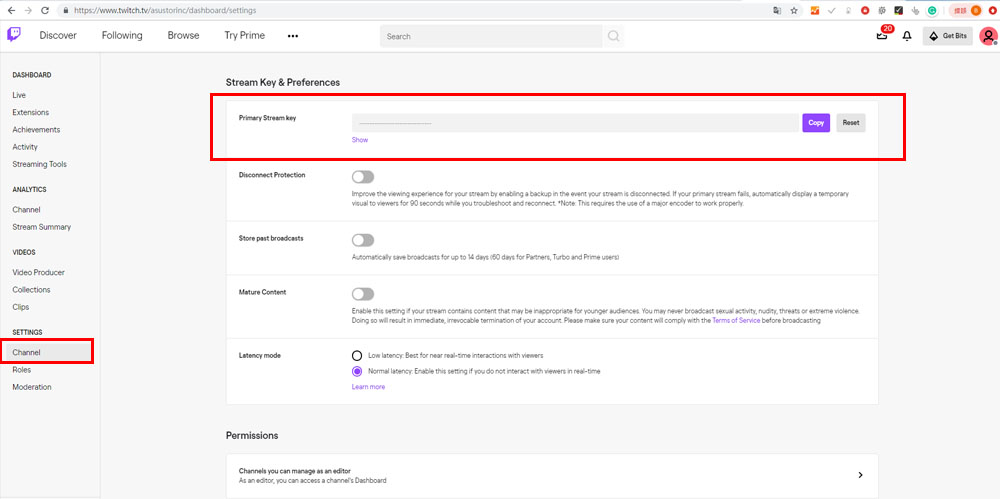
Task: Select Normal latency mode
Action: coord(357,371)
